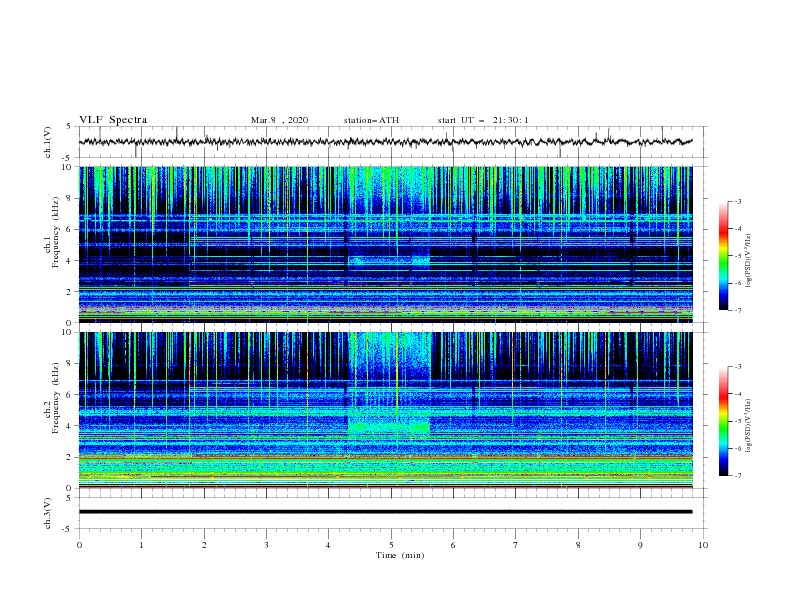Viewport: 792px width, 612px height.
Task: Click the date "Mar.8 , 2020"
Action: pos(279,120)
